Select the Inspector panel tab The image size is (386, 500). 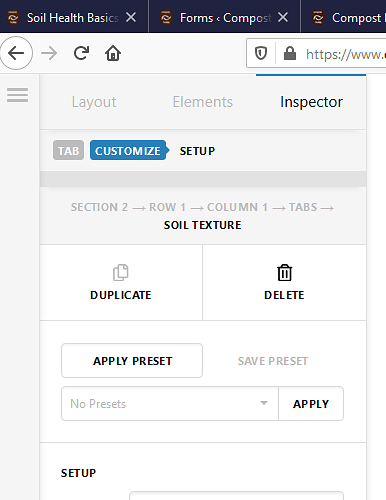[311, 102]
